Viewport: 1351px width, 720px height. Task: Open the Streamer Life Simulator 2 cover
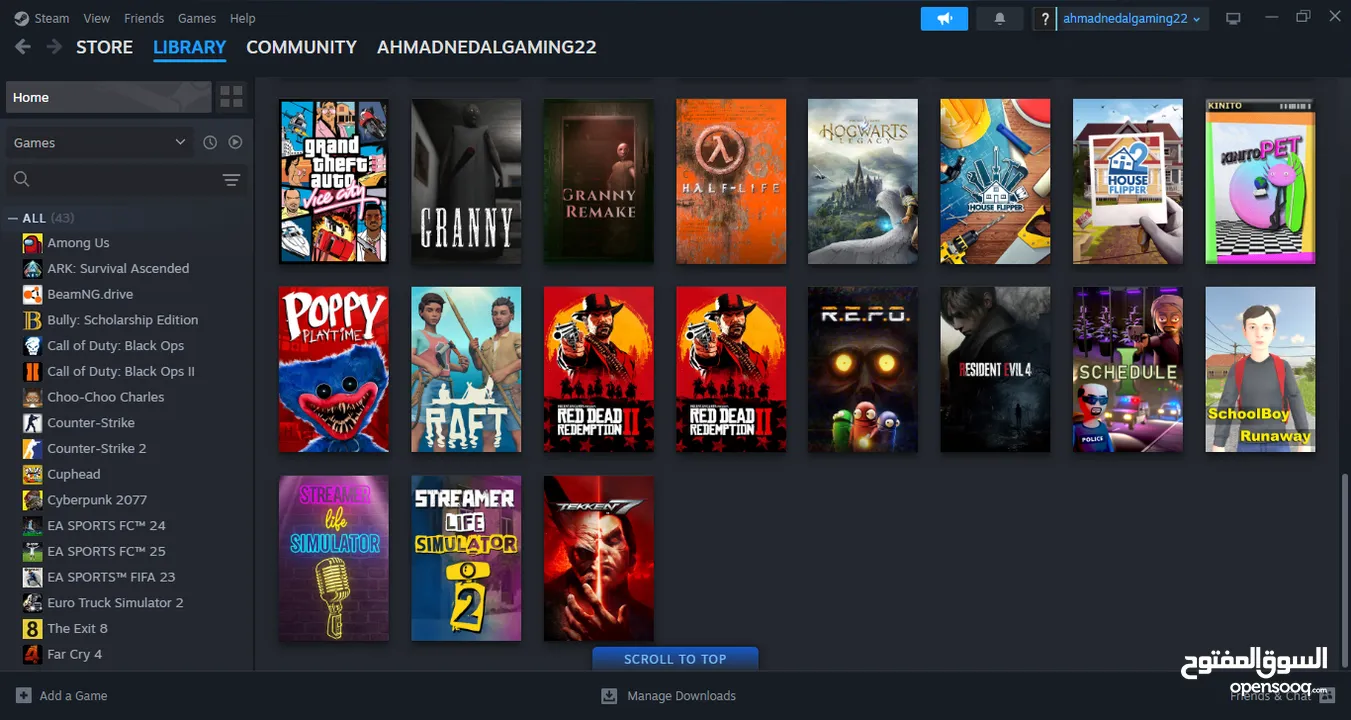point(466,558)
